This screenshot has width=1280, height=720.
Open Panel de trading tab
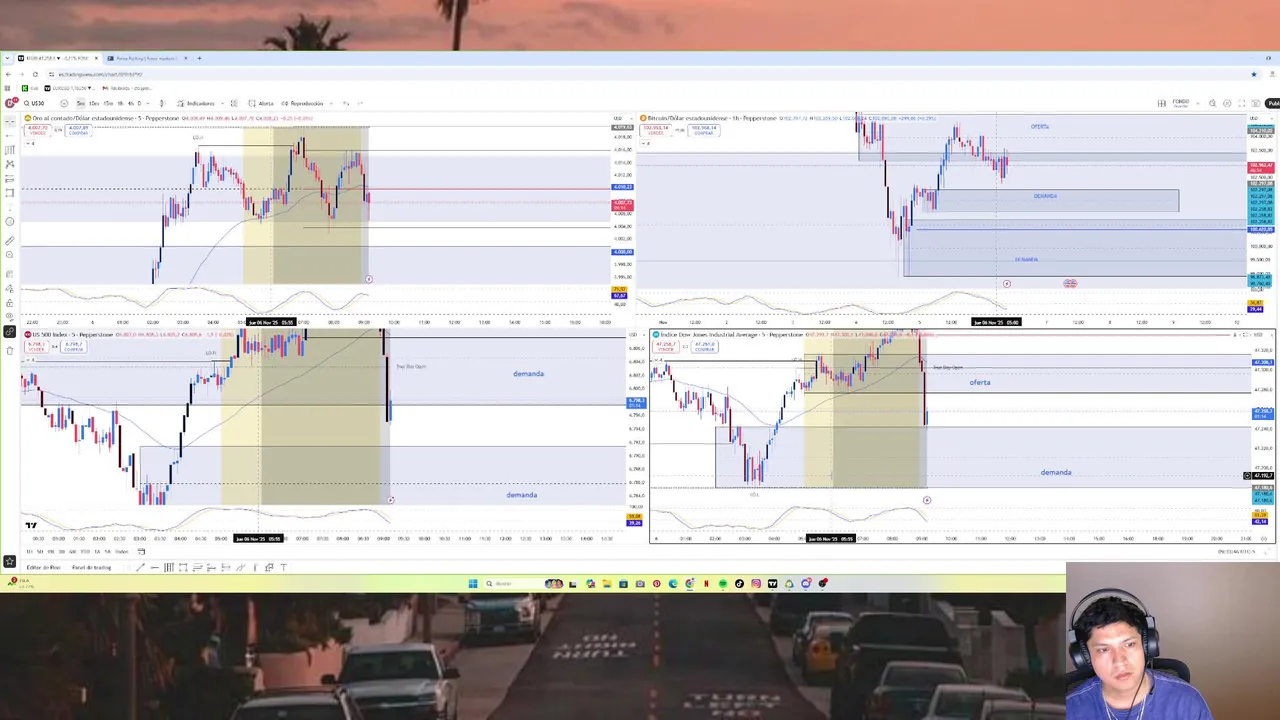(x=91, y=567)
